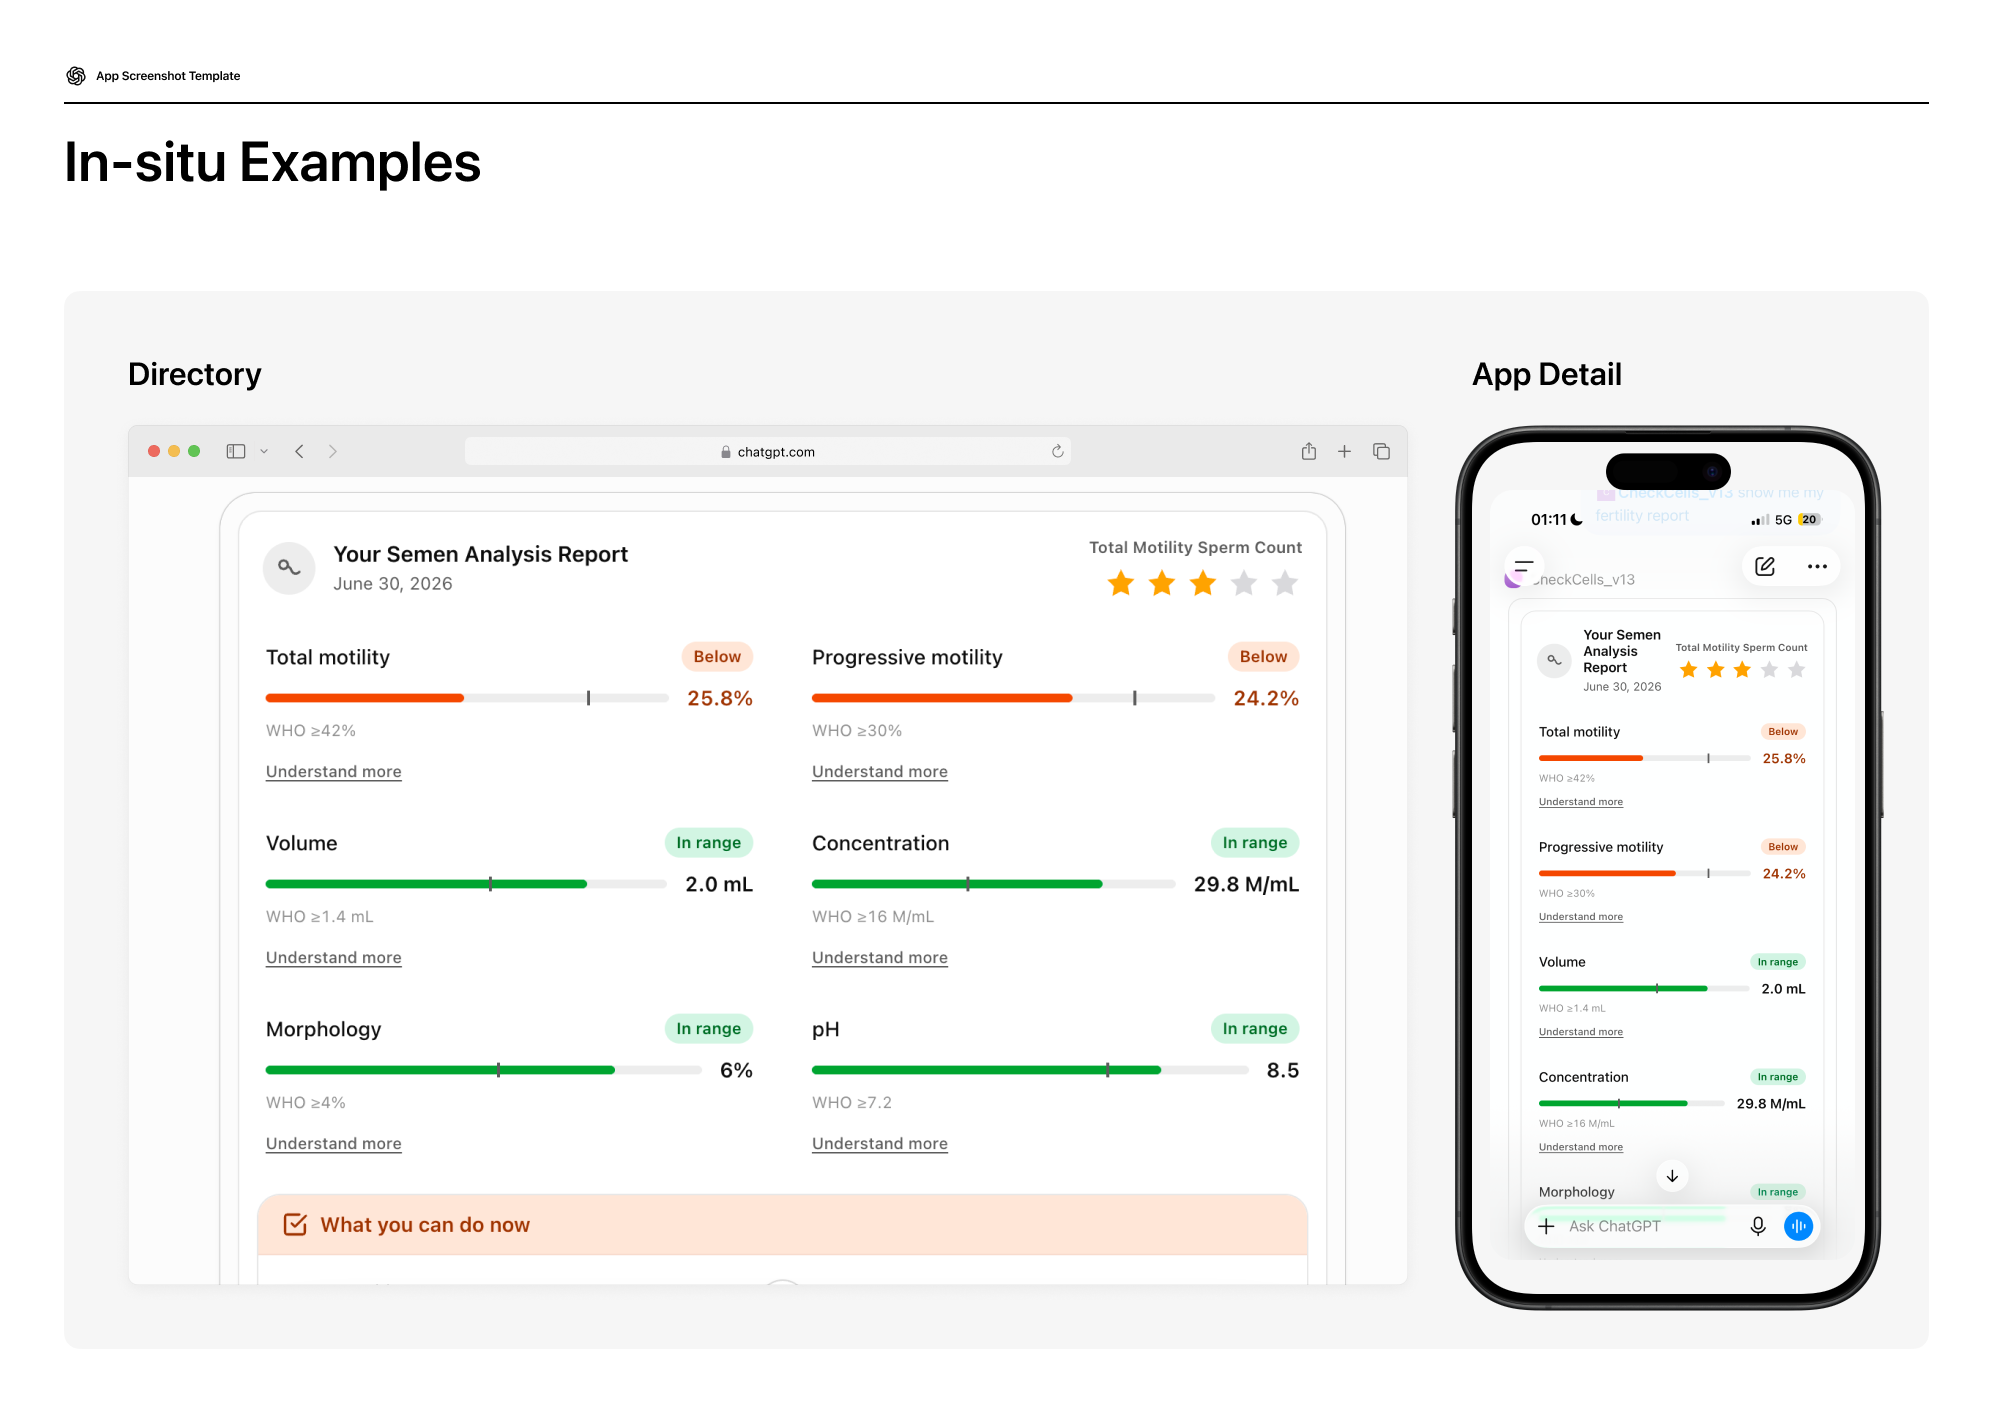Click the 29.8 M/mL value in the browser report
The width and height of the screenshot is (1993, 1413).
pos(1247,884)
